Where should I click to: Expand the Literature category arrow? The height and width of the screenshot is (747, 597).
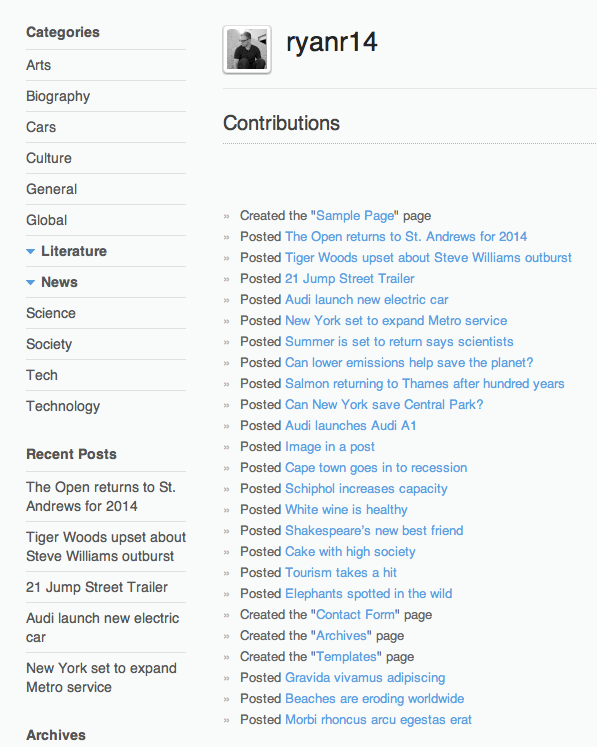point(30,252)
